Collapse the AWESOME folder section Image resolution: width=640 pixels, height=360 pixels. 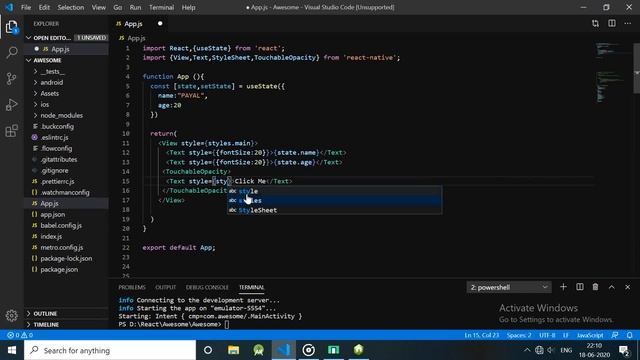pos(67,60)
